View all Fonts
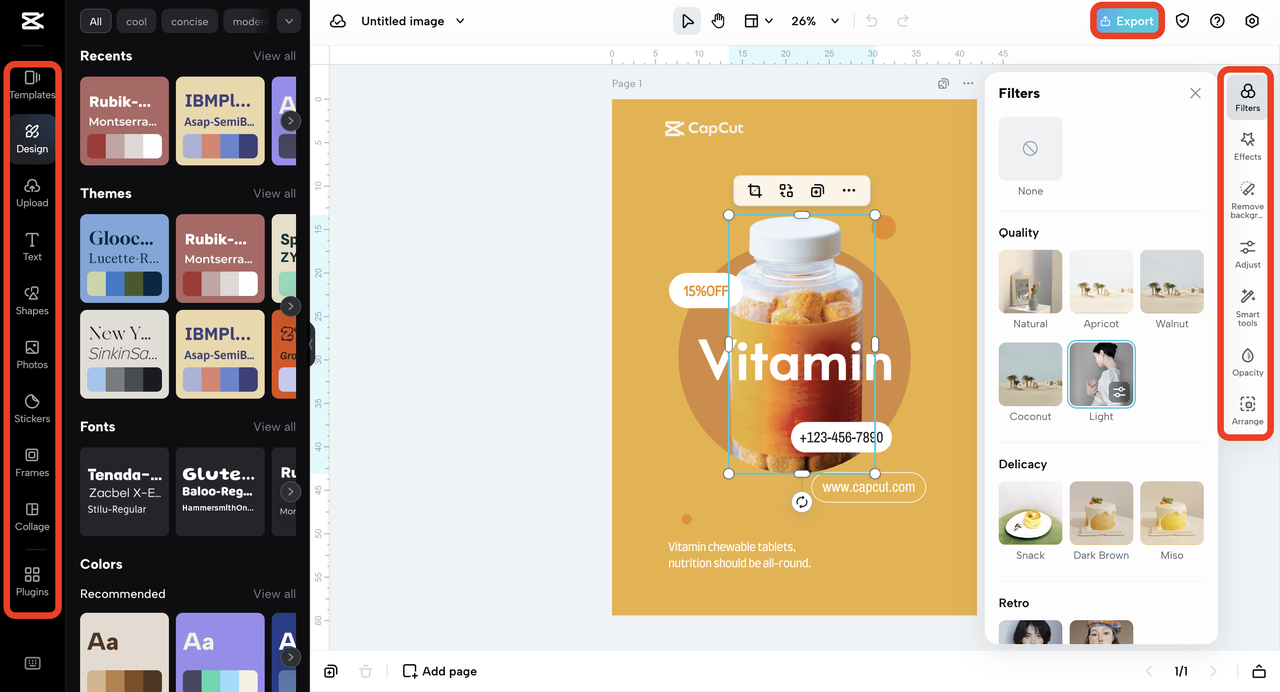Viewport: 1280px width, 692px height. (x=274, y=427)
